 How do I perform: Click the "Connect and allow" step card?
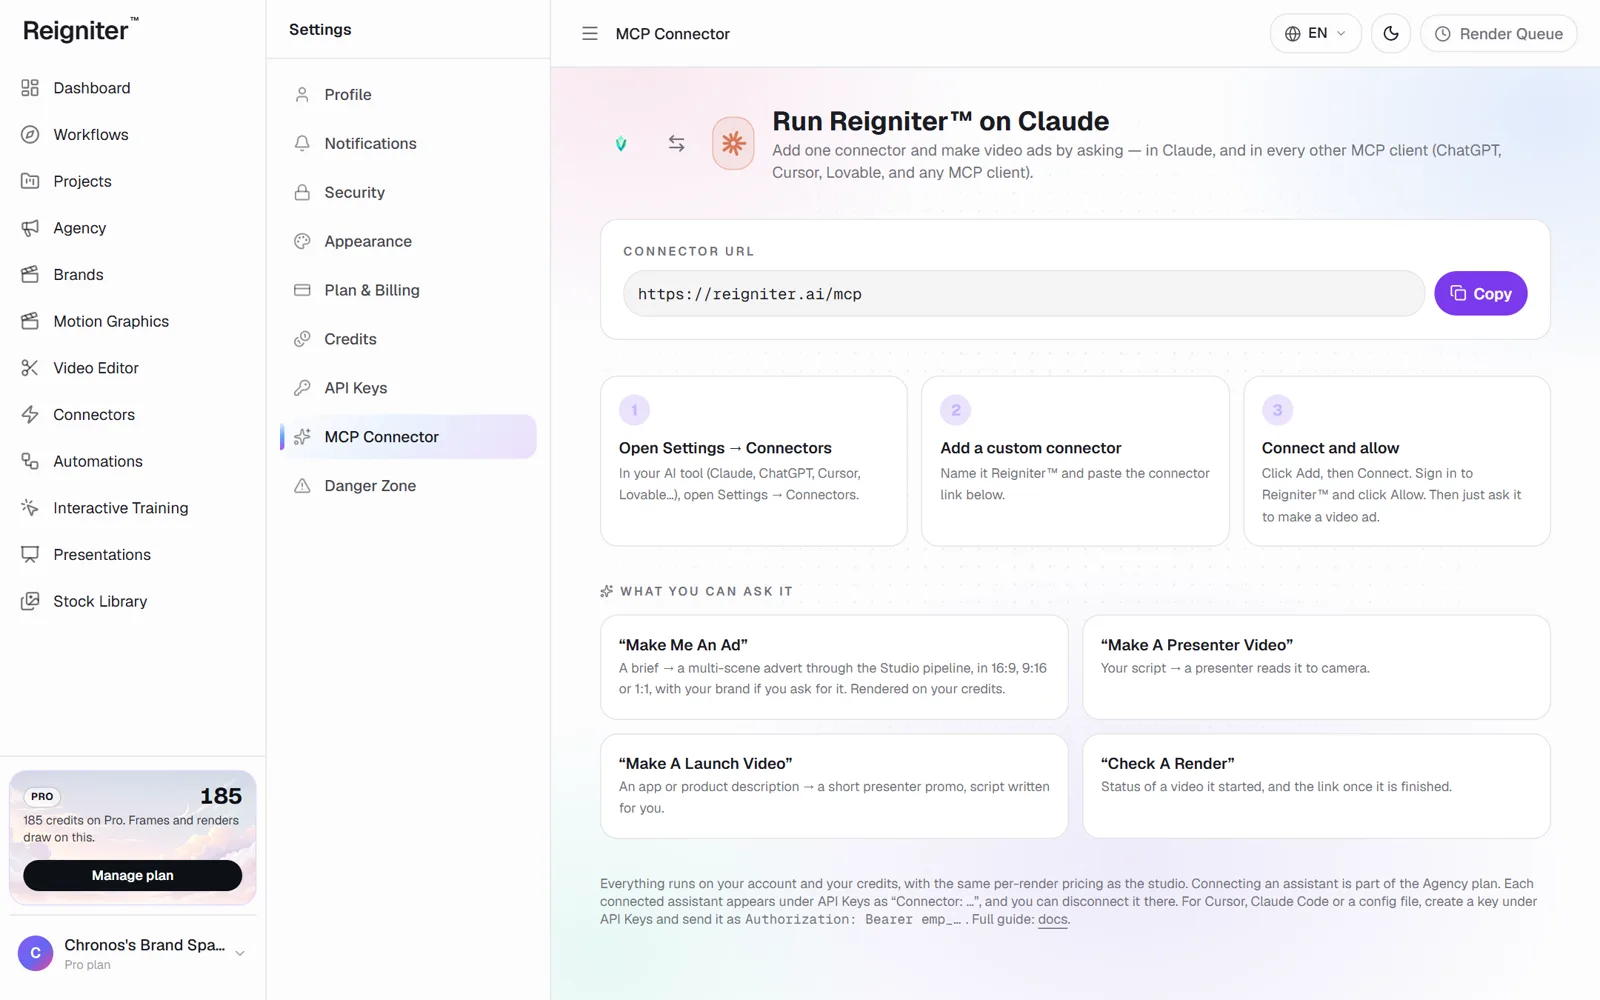[1396, 461]
